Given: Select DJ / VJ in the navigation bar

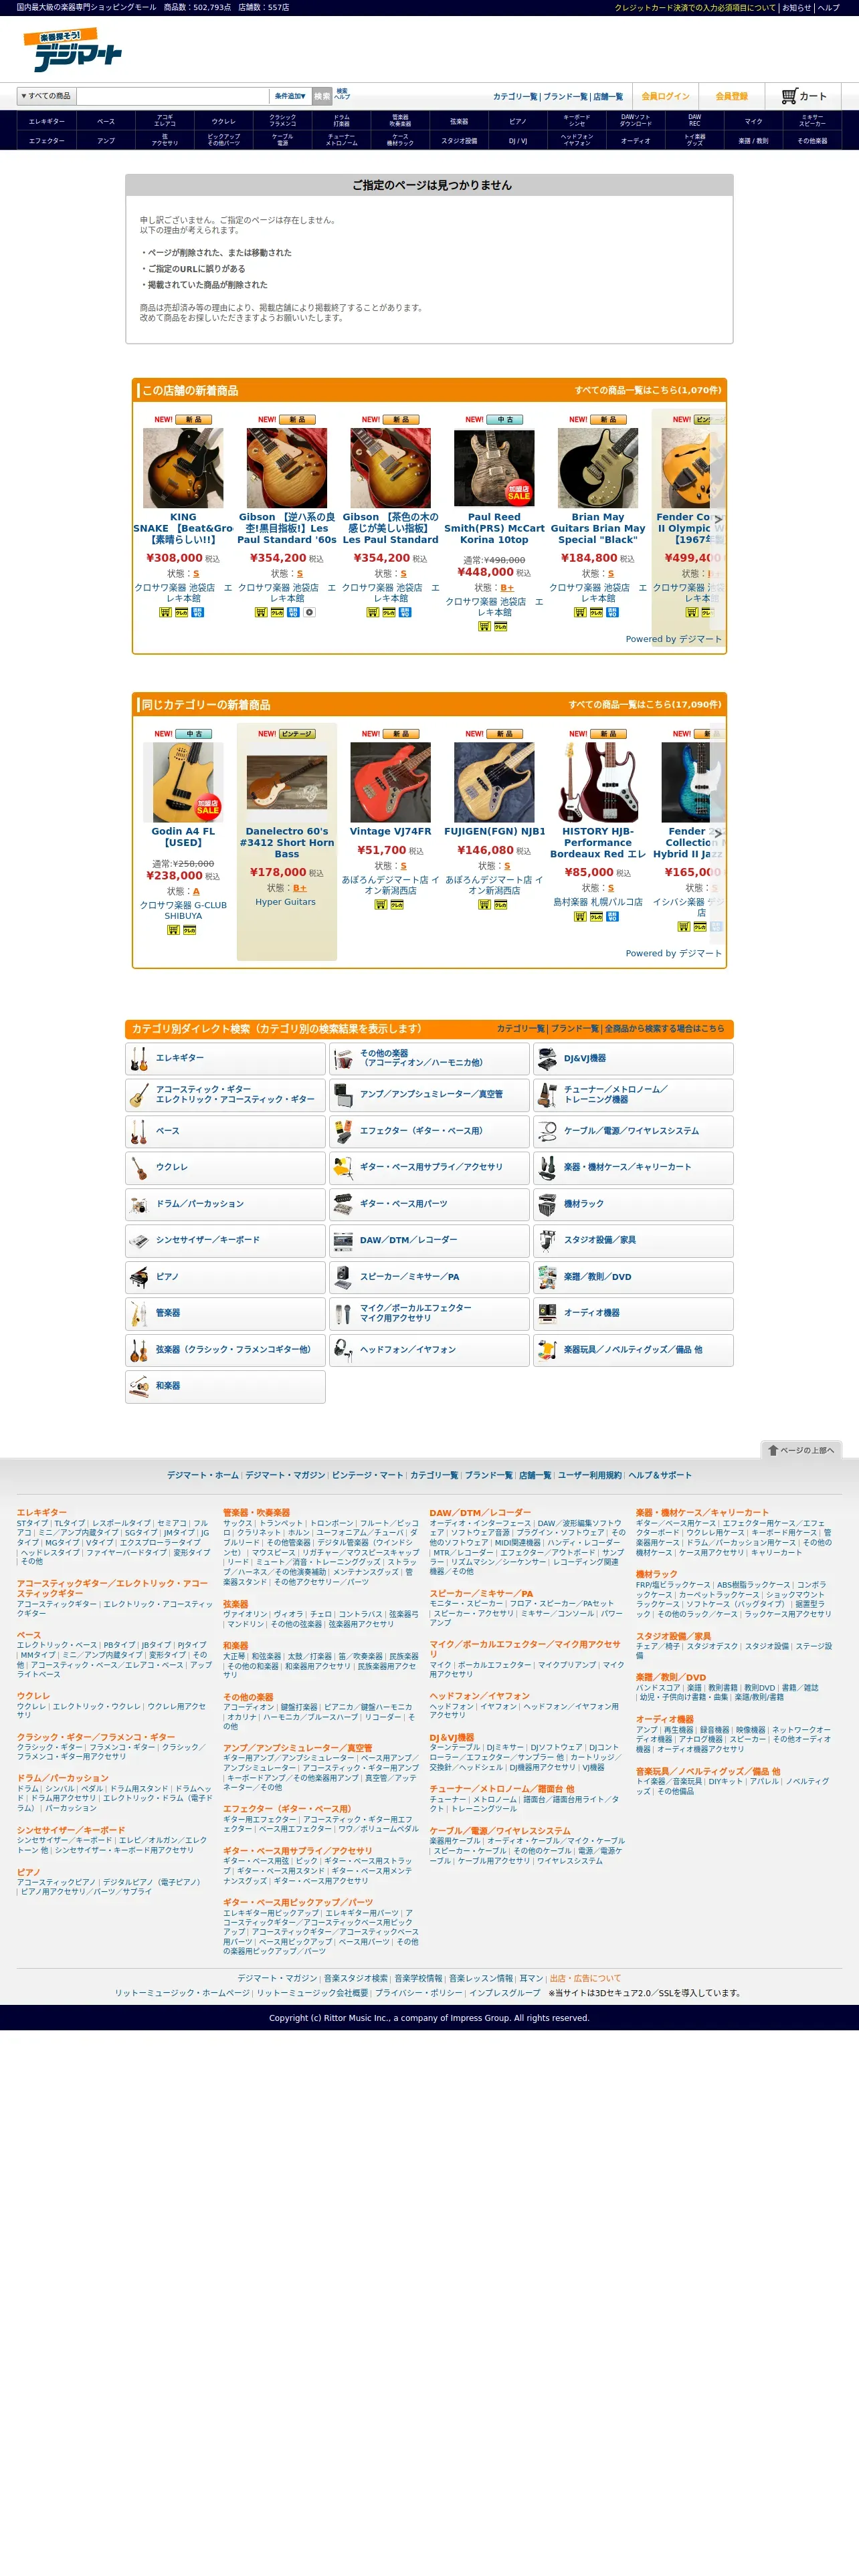Looking at the screenshot, I should (518, 141).
